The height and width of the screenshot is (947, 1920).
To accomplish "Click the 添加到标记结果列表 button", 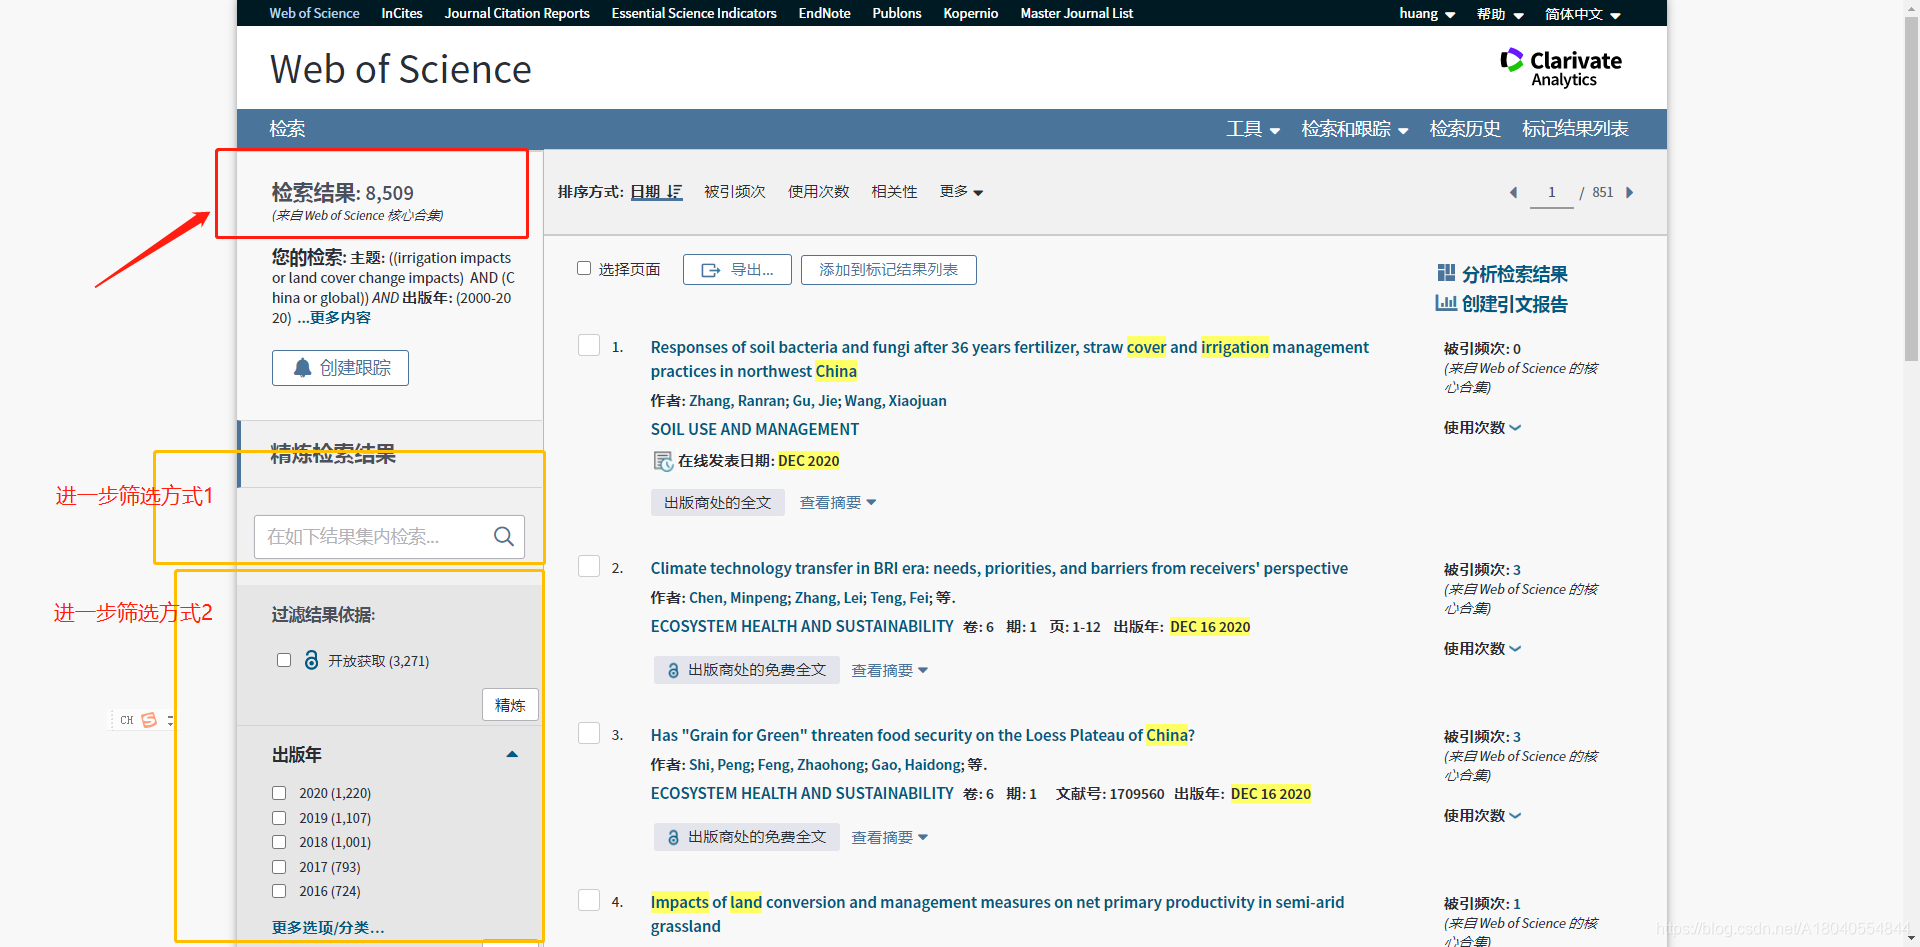I will pos(889,270).
